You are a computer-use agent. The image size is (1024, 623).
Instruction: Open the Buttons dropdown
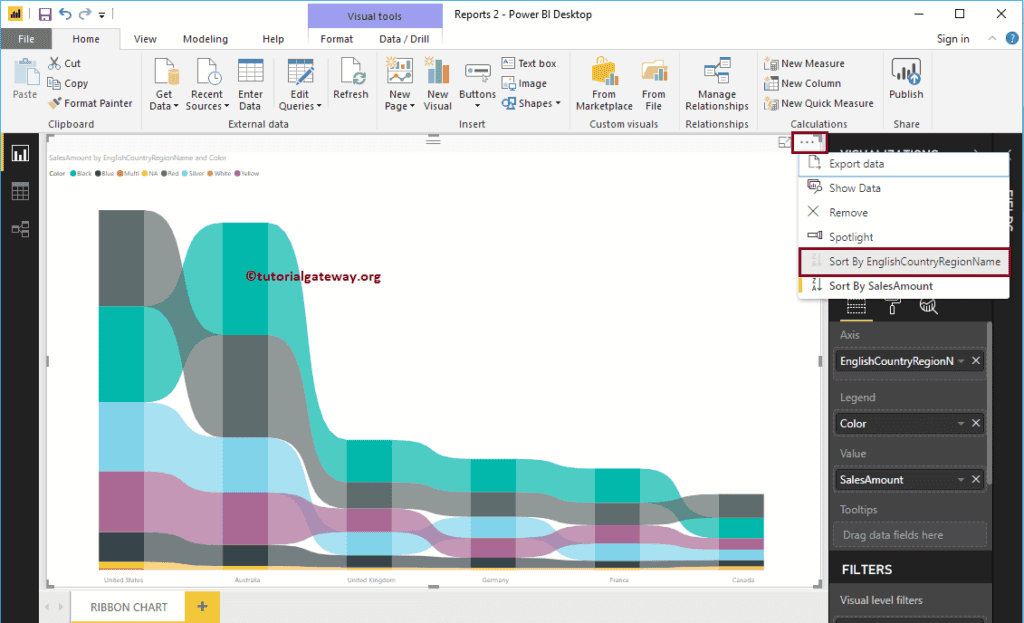point(477,84)
